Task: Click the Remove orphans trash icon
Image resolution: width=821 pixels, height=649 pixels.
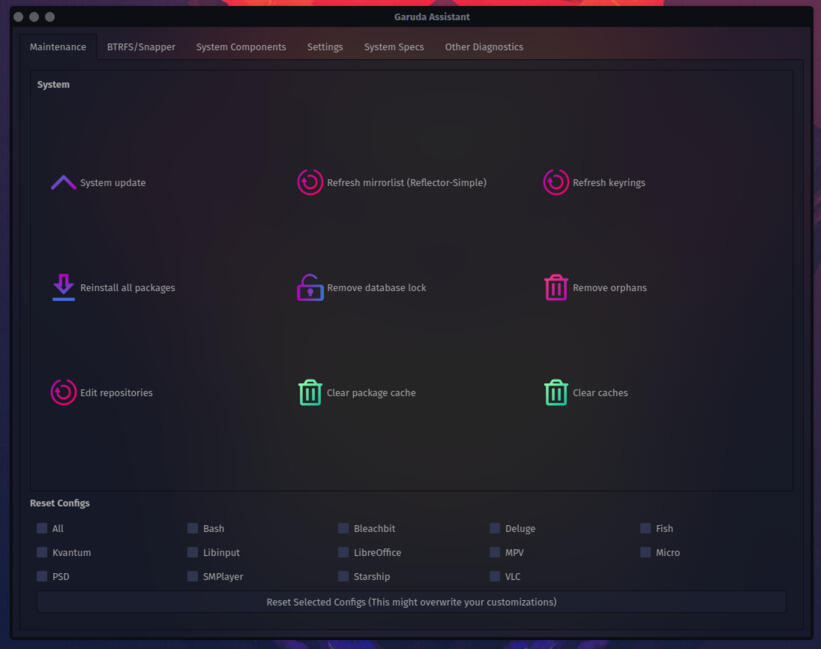Action: tap(556, 287)
